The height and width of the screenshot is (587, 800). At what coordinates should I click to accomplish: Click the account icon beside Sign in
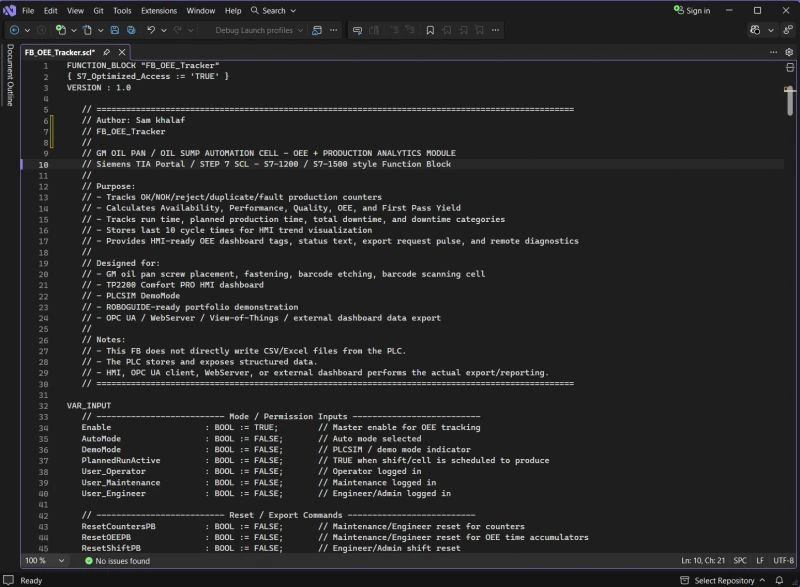[x=678, y=10]
